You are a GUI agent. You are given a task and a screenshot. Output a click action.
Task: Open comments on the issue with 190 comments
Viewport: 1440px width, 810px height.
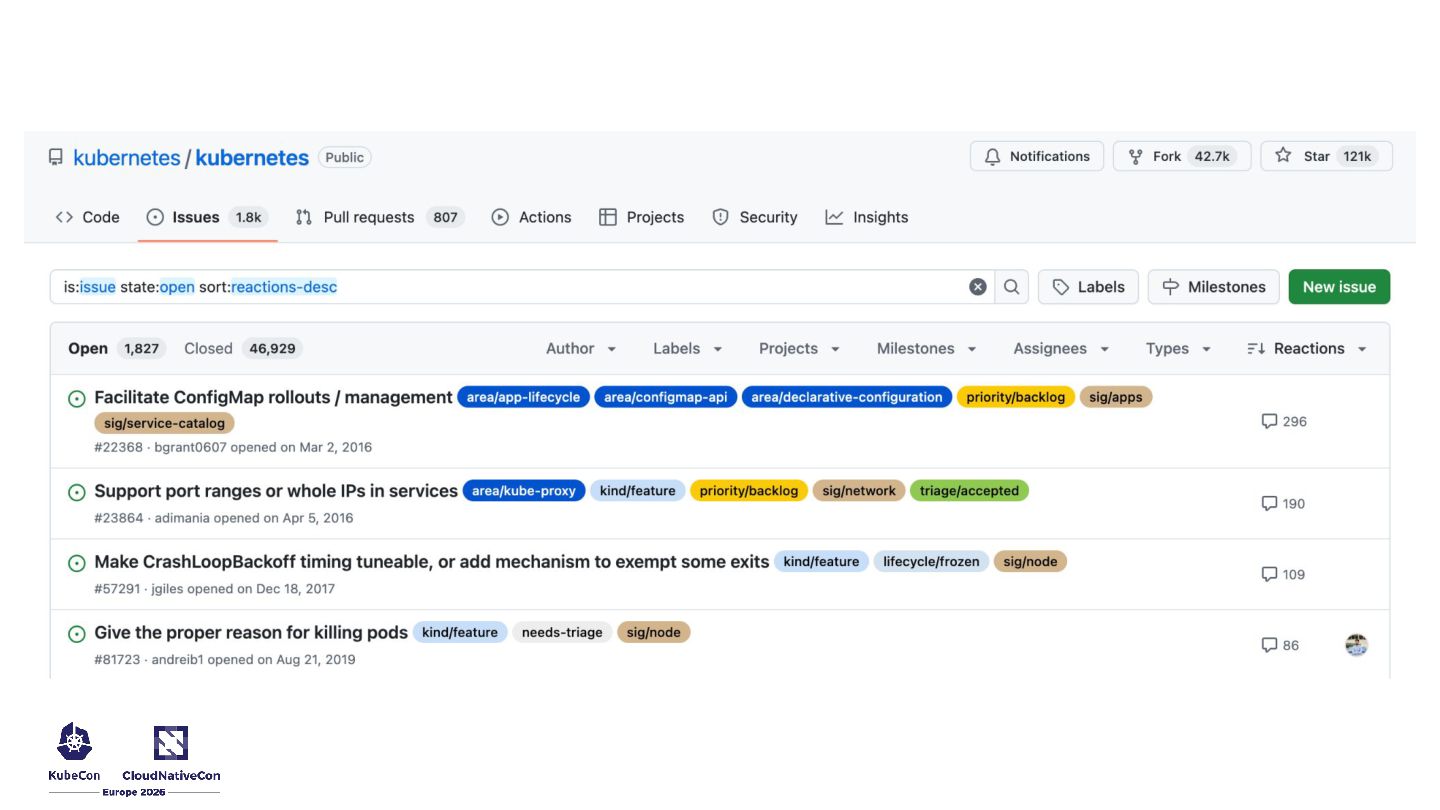(1283, 503)
